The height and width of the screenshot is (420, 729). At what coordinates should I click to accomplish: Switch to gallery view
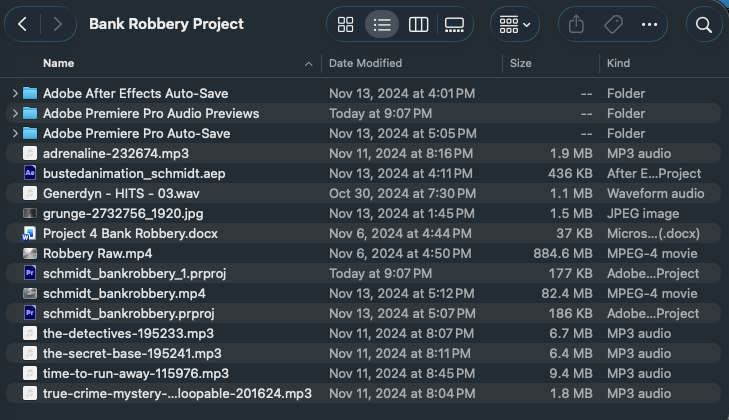454,24
